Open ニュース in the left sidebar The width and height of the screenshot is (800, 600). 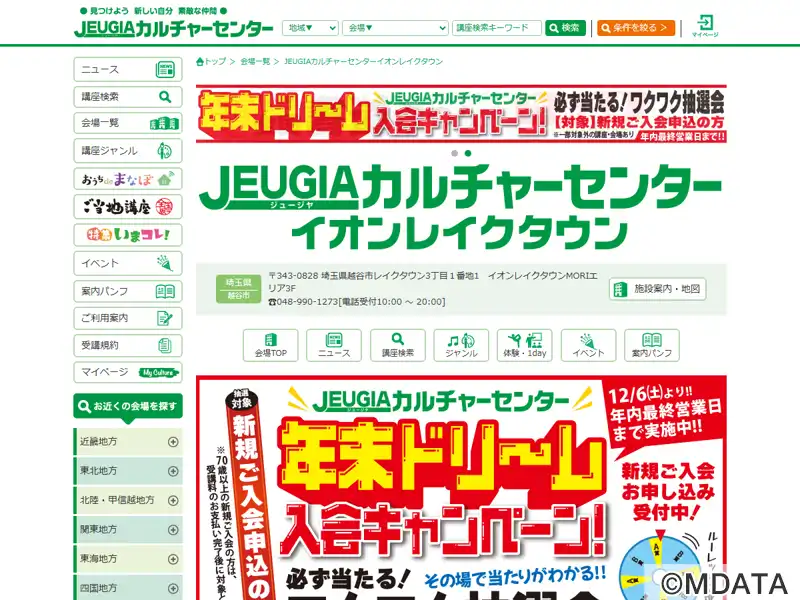(128, 69)
